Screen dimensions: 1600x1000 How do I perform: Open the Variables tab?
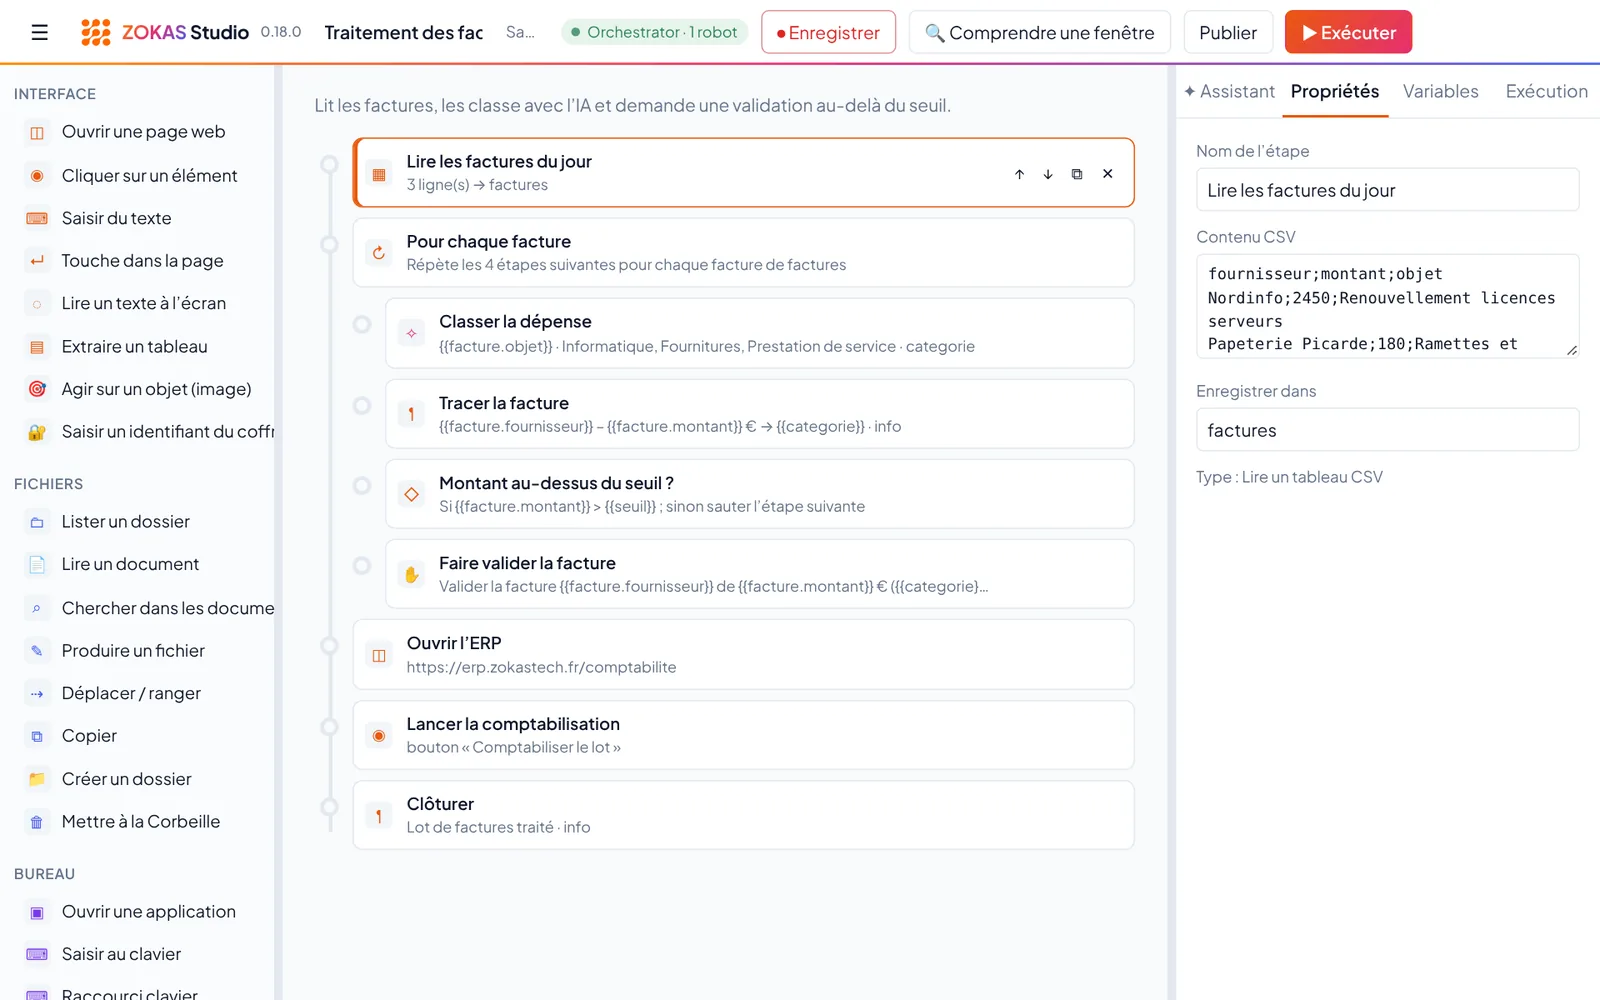(1440, 92)
